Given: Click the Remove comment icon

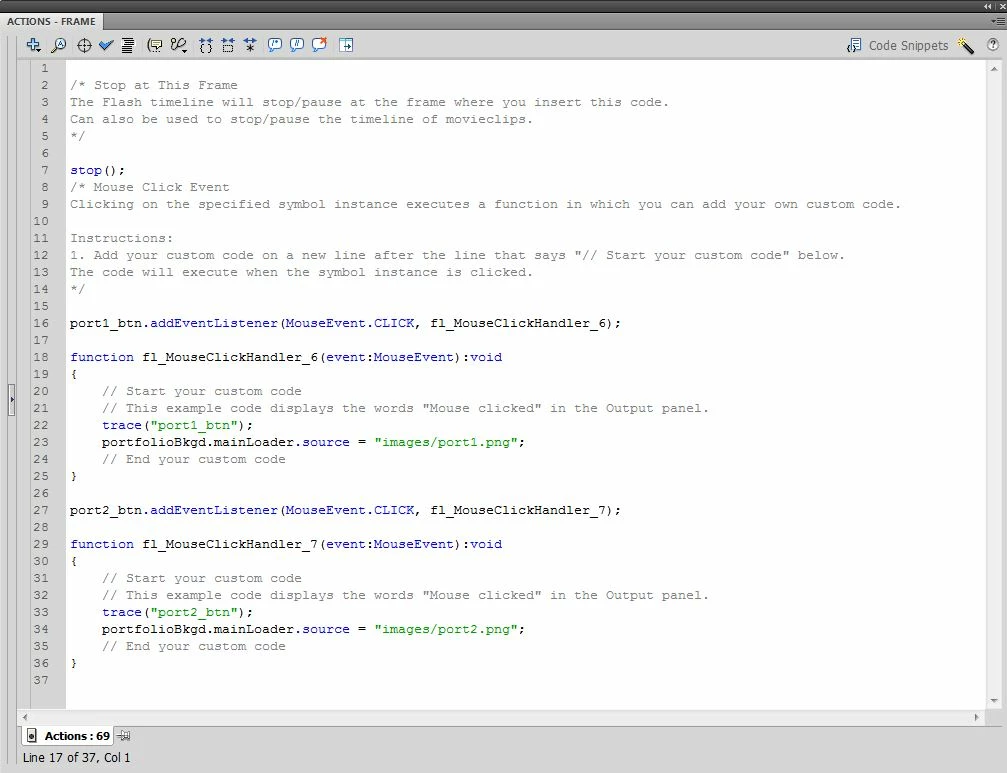Looking at the screenshot, I should click(319, 45).
